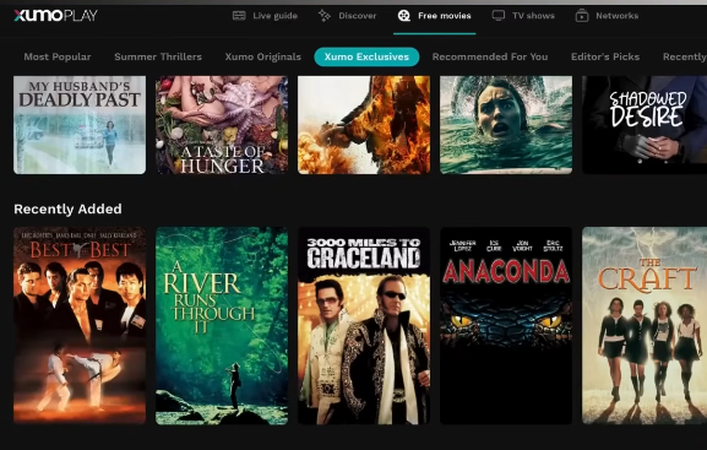
Task: Select the Most Popular category
Action: (x=57, y=57)
